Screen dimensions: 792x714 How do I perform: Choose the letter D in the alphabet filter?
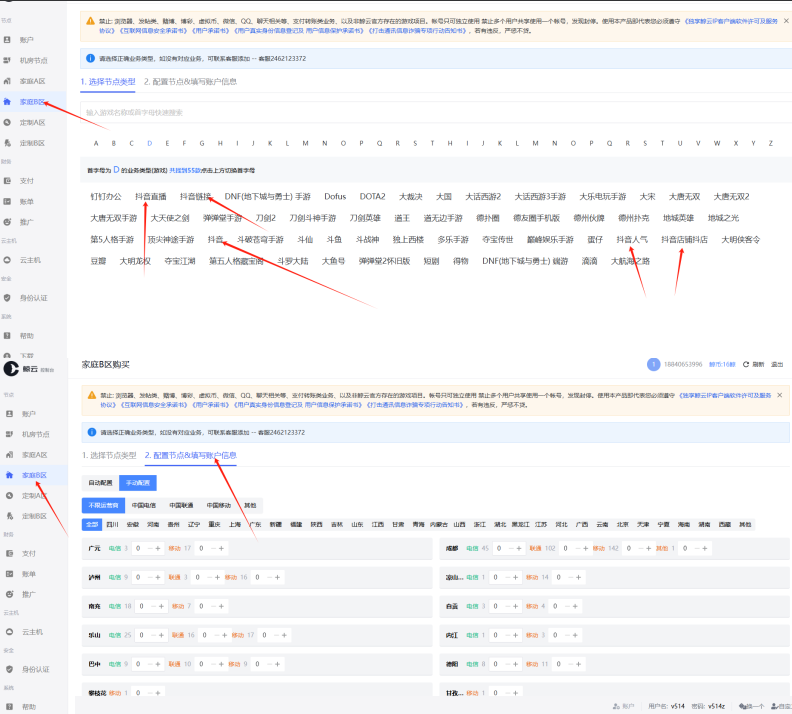coord(149,143)
